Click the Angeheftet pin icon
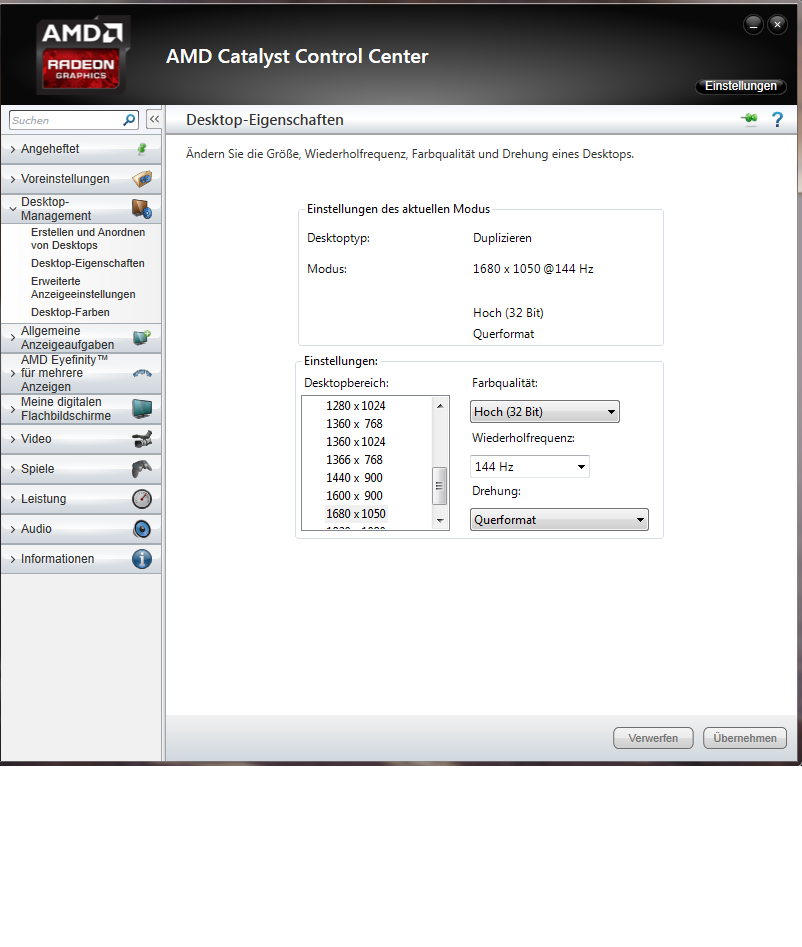Screen dimensions: 802x947 click(142, 149)
